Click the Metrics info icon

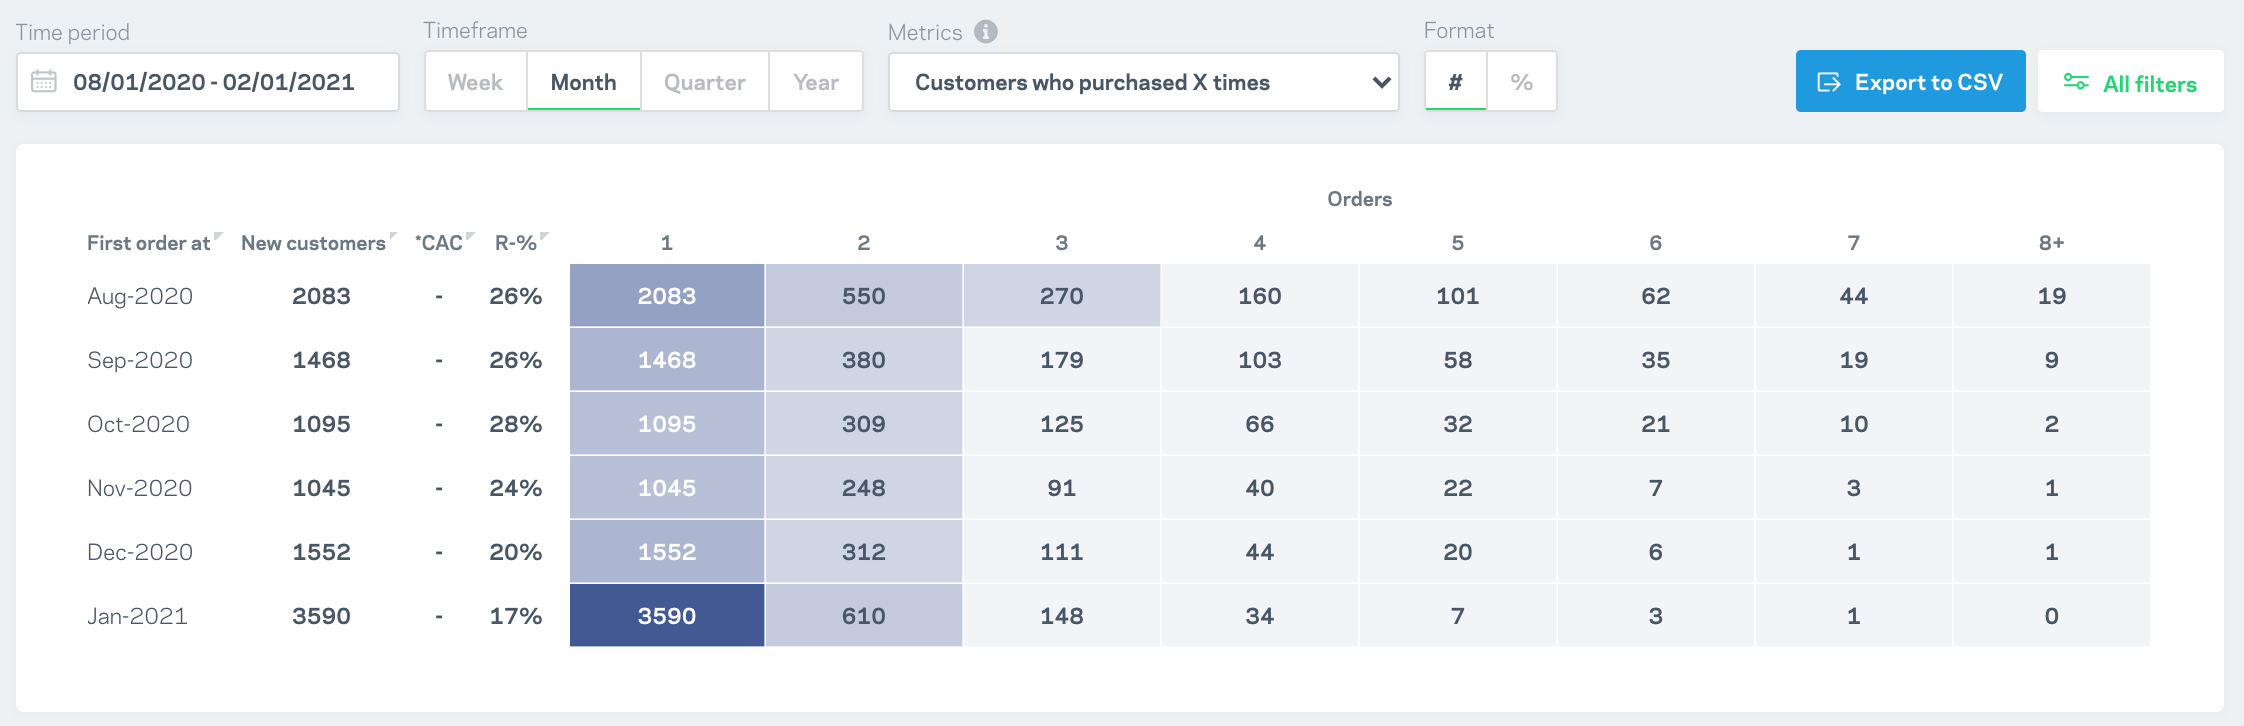tap(986, 32)
